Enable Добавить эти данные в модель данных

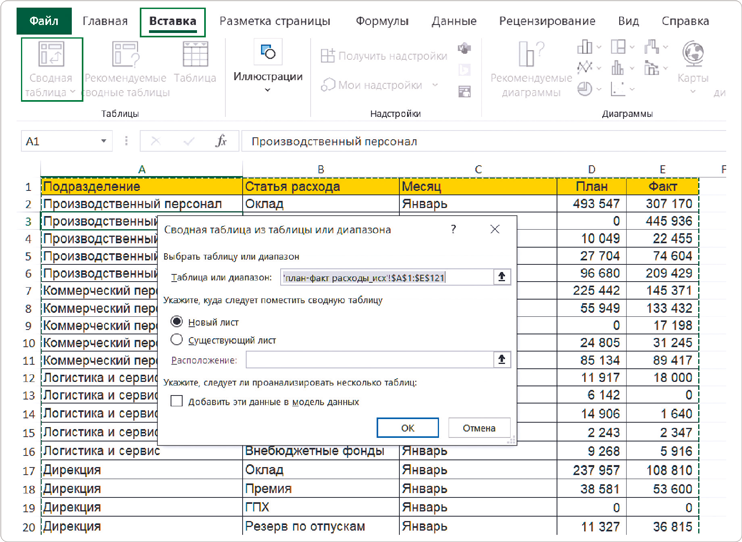click(178, 401)
